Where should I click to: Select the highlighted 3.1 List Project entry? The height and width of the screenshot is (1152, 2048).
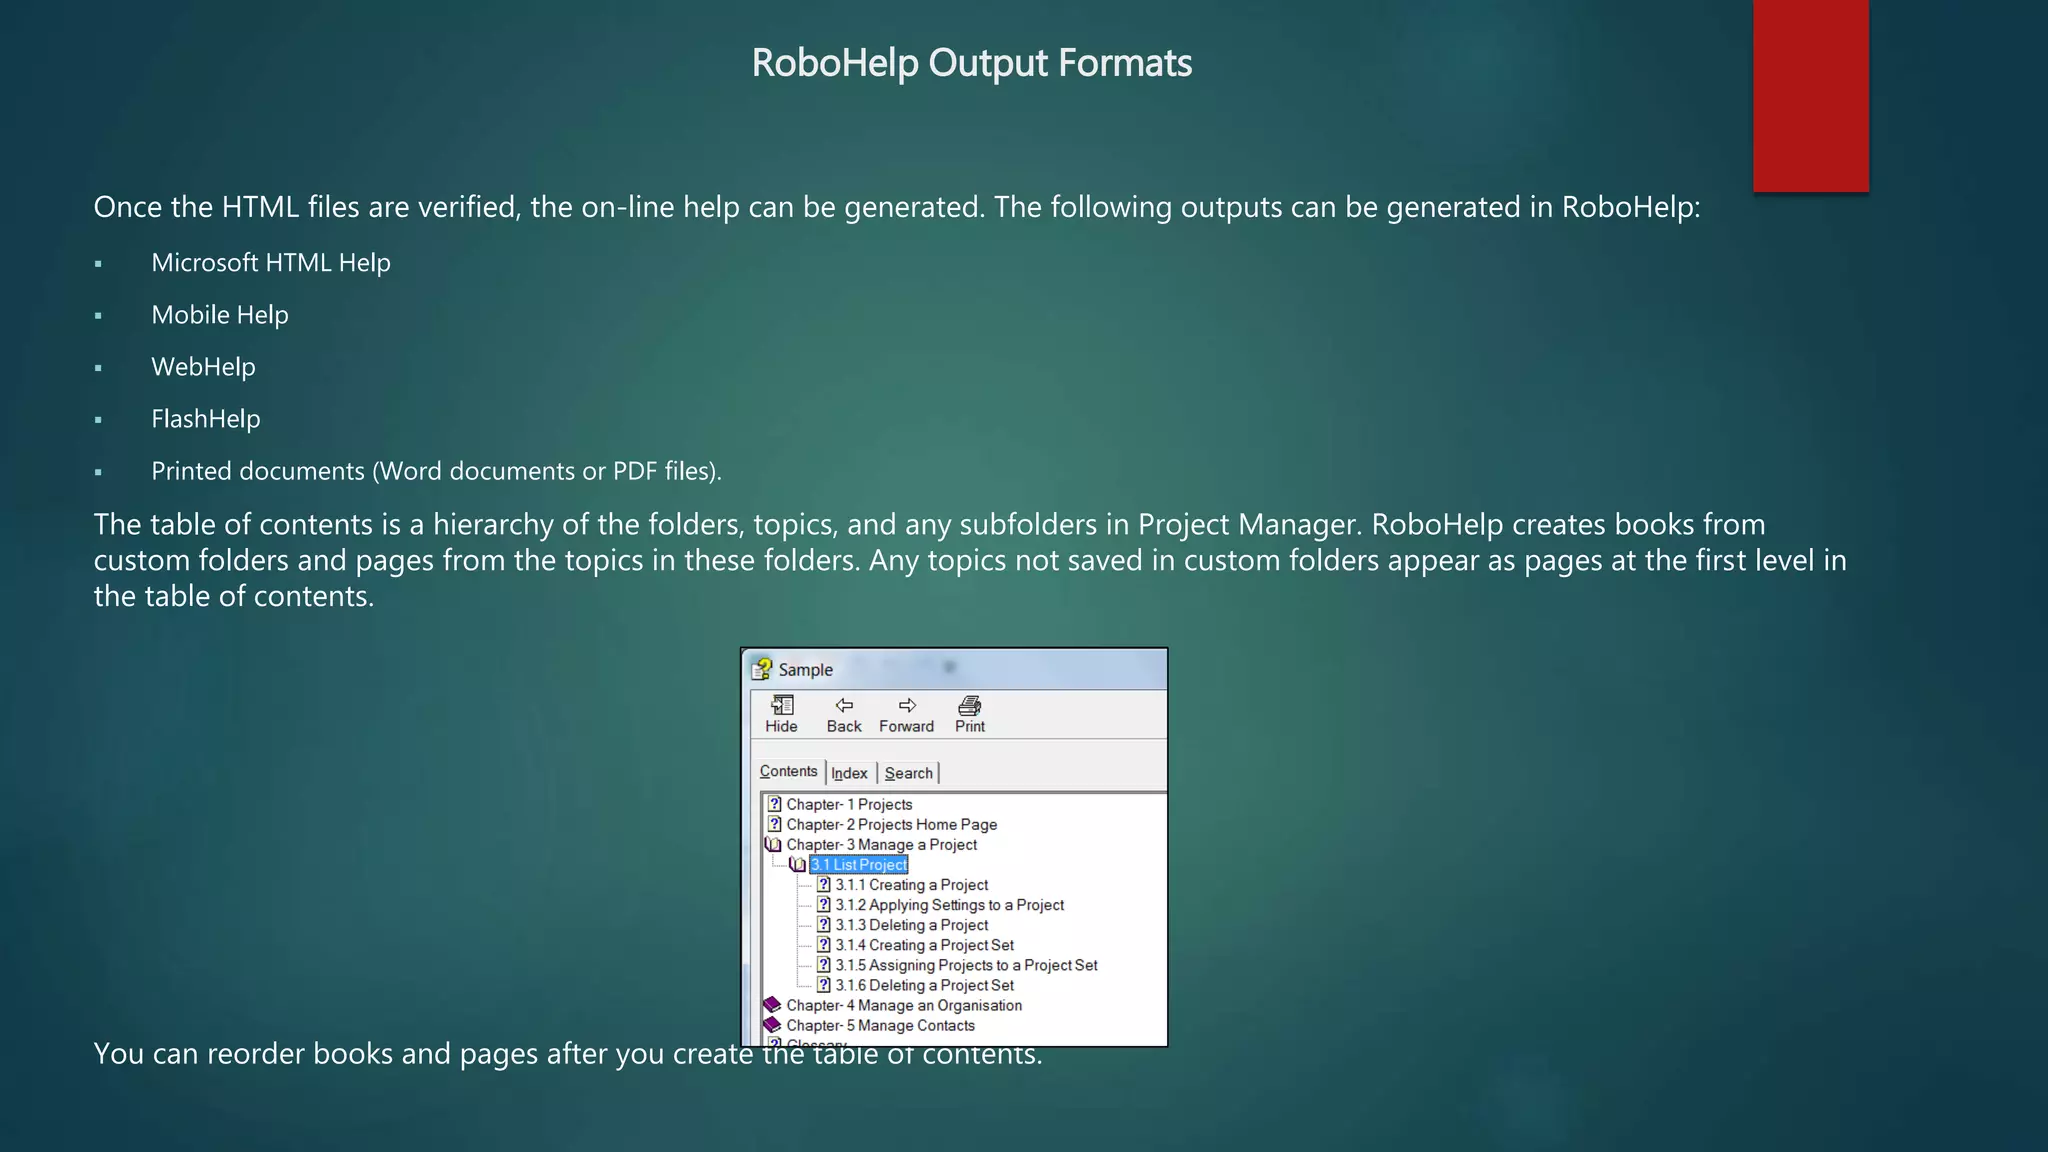(x=859, y=864)
